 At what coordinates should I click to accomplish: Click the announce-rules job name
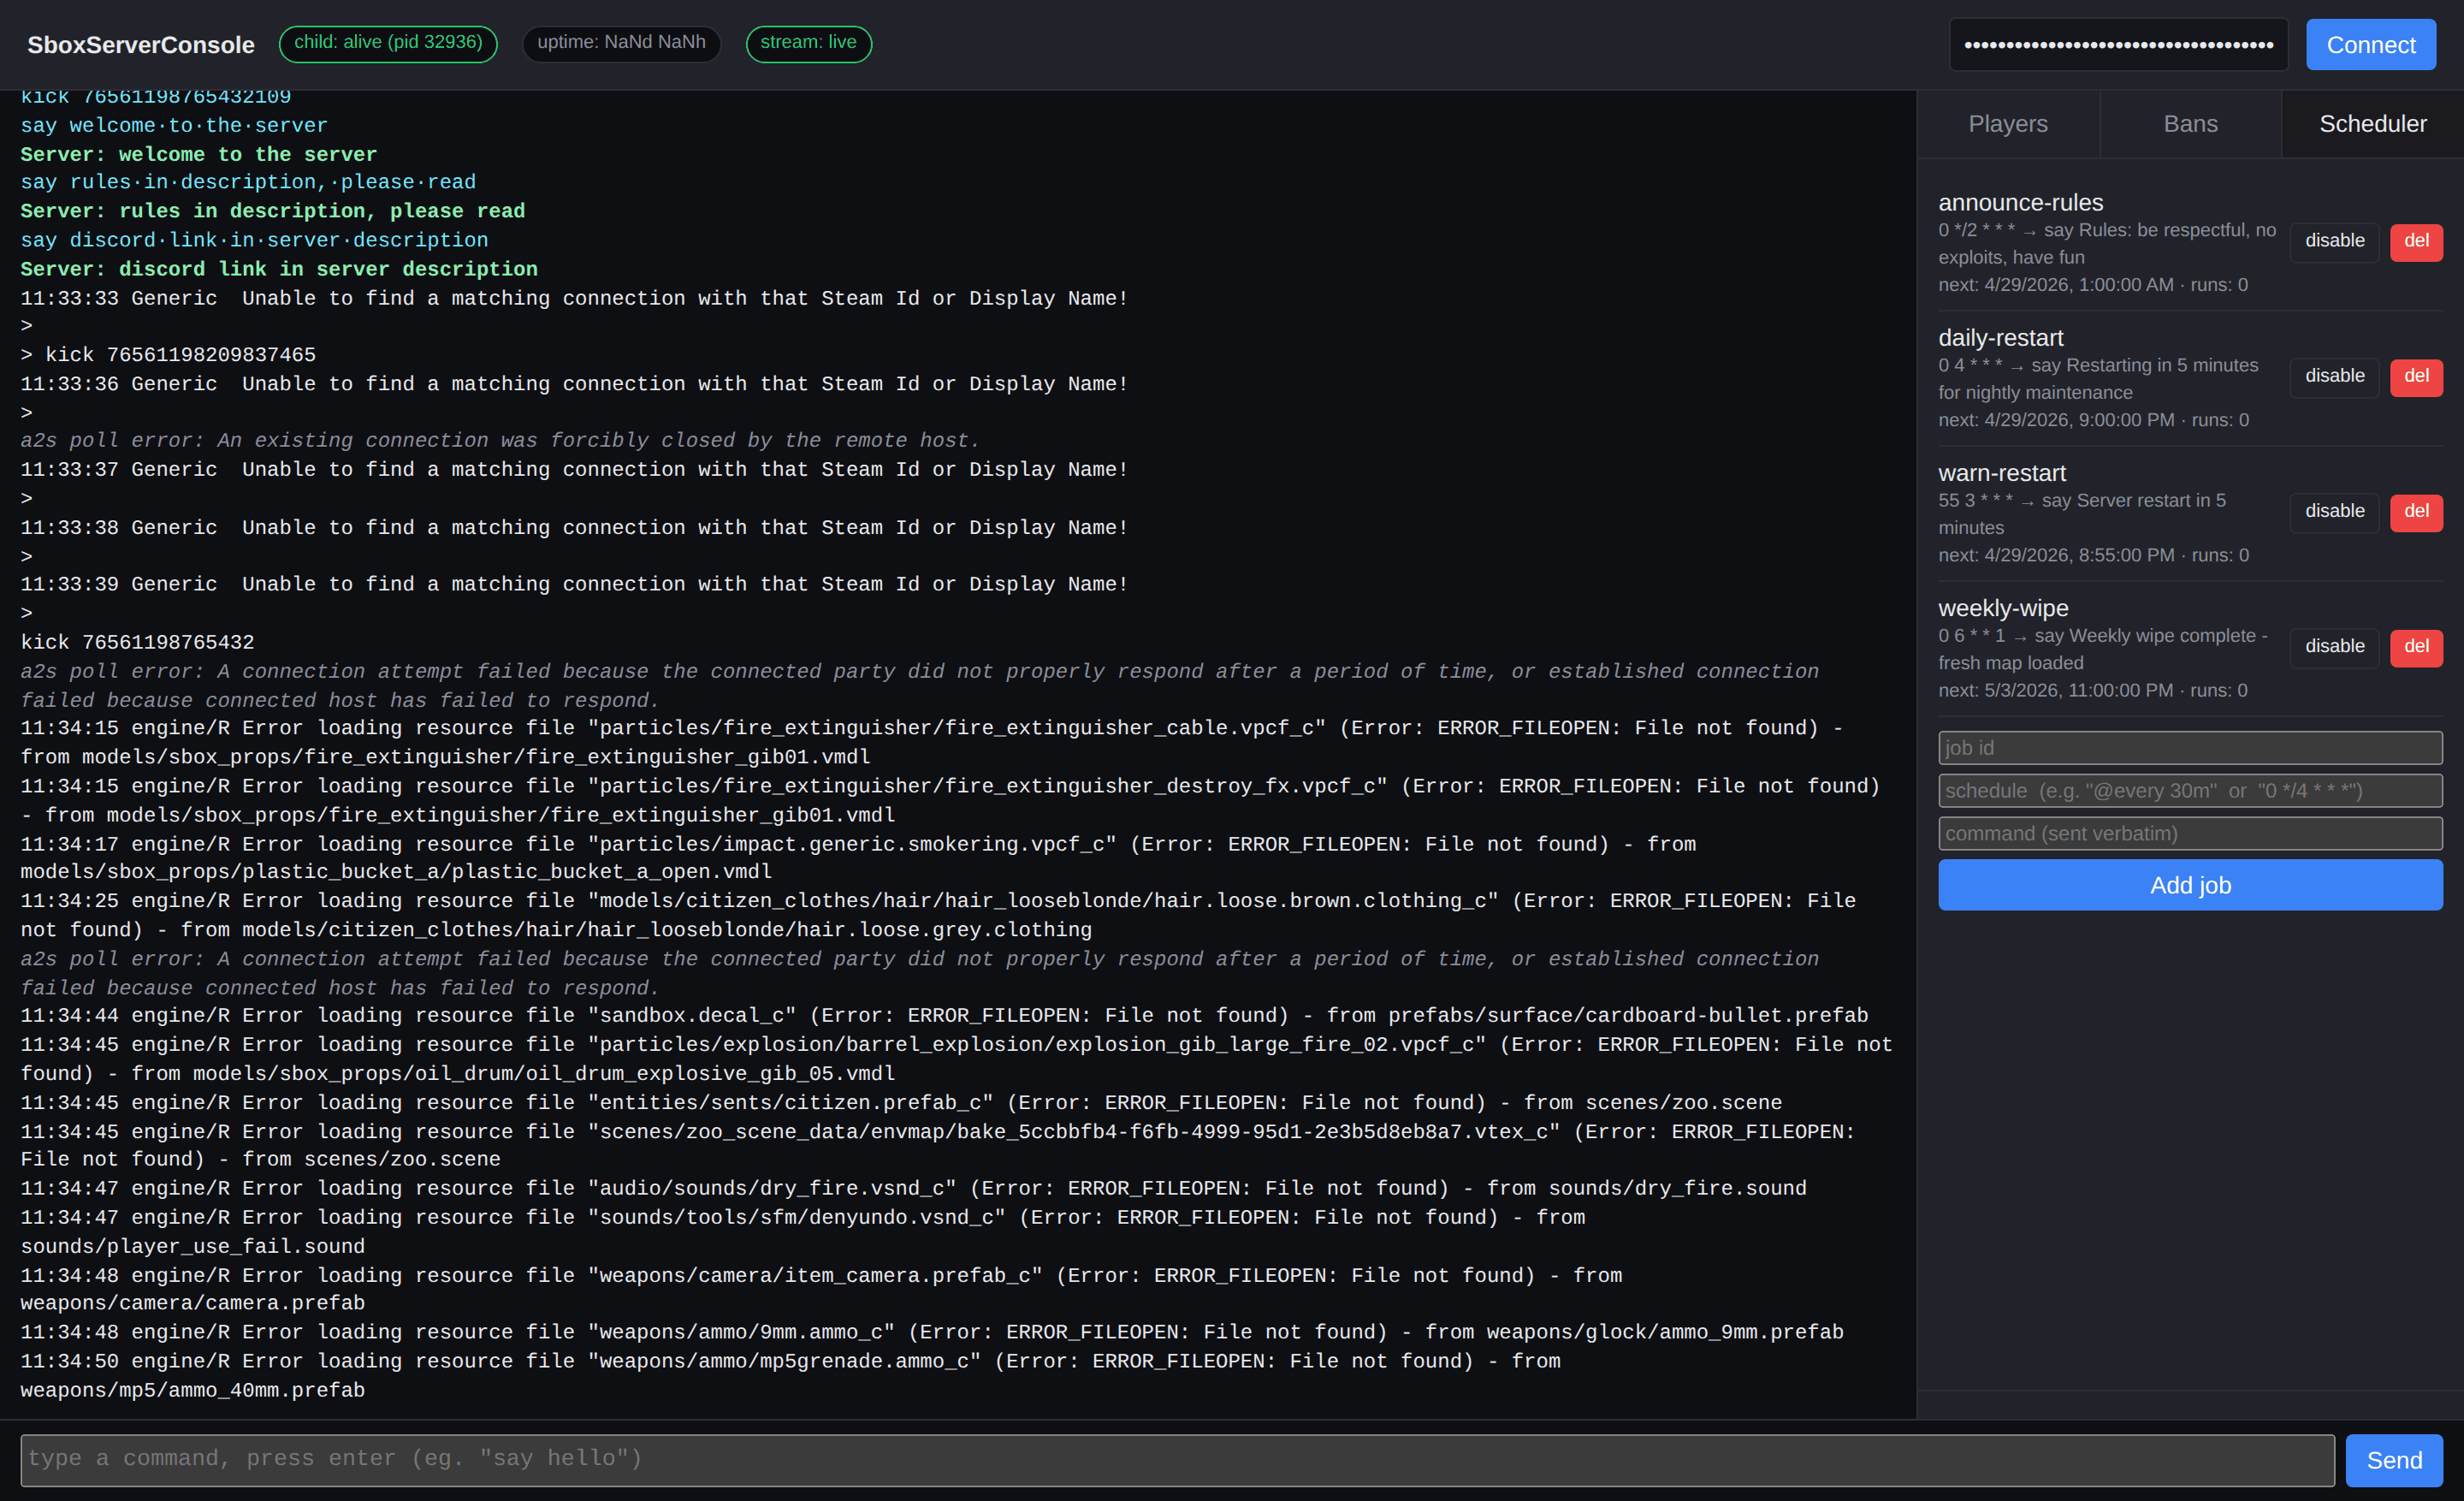tap(2020, 203)
